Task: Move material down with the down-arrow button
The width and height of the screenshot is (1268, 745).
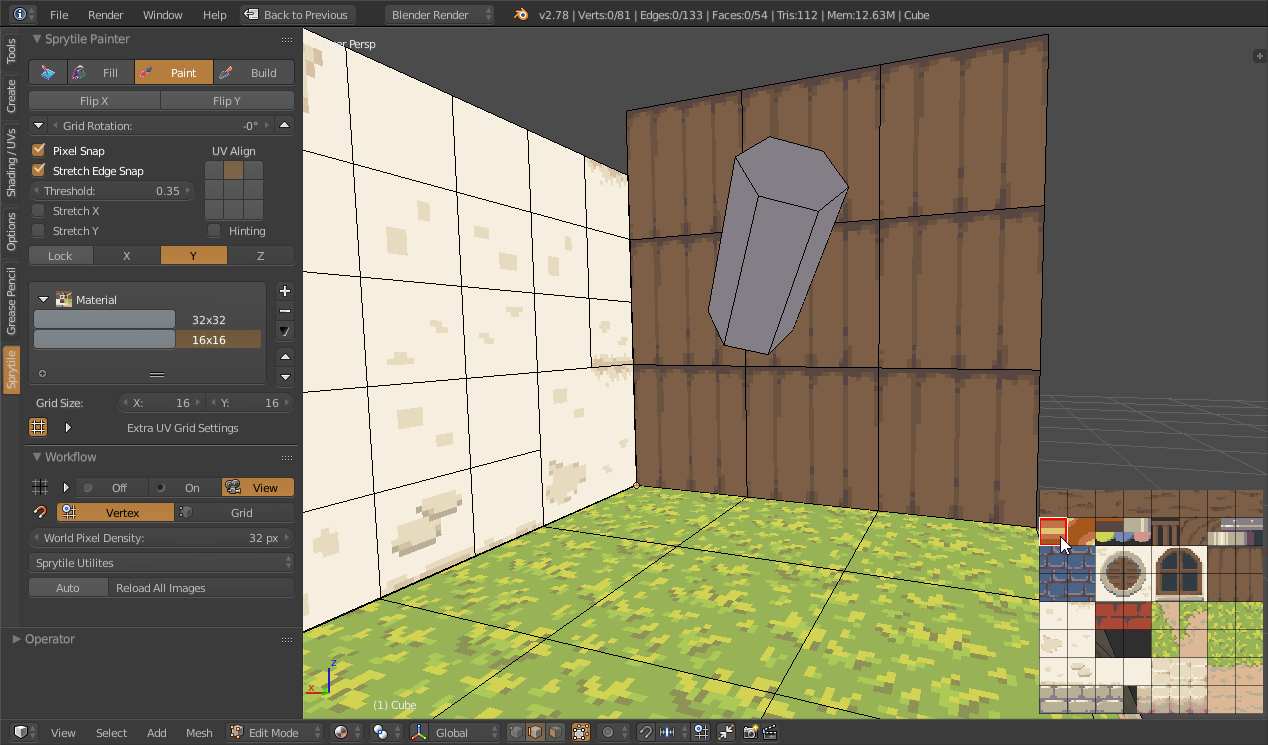Action: tap(285, 377)
